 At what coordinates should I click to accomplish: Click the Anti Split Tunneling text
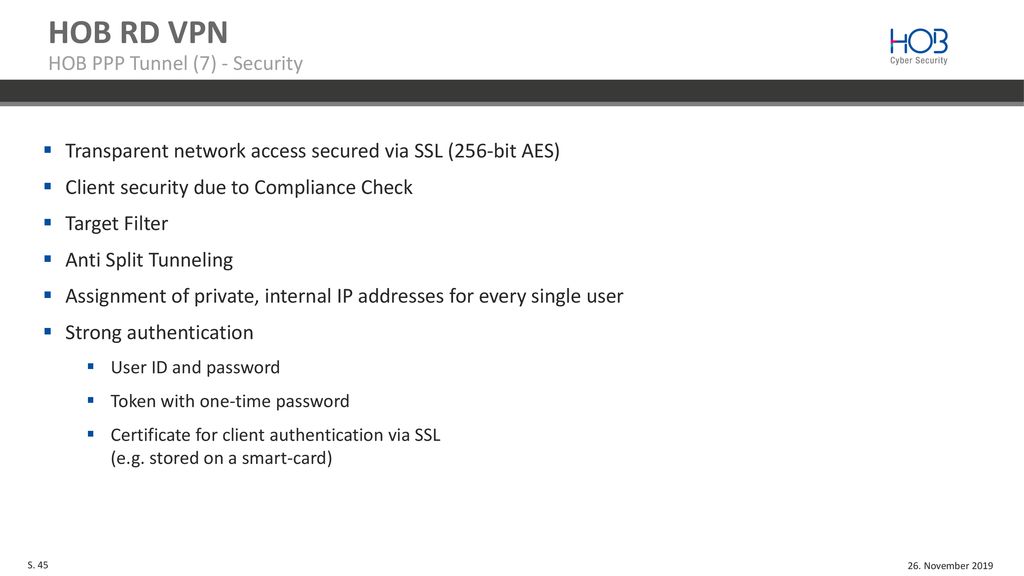[149, 260]
